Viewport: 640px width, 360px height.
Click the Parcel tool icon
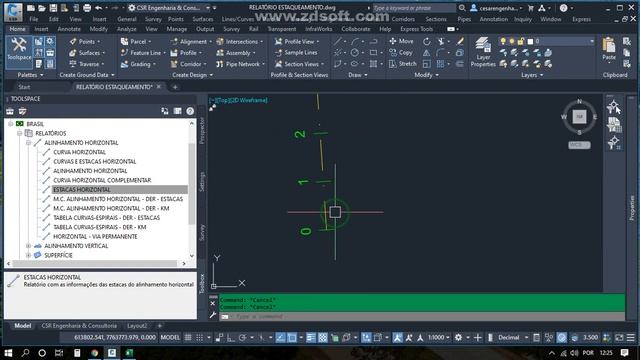pyautogui.click(x=124, y=42)
